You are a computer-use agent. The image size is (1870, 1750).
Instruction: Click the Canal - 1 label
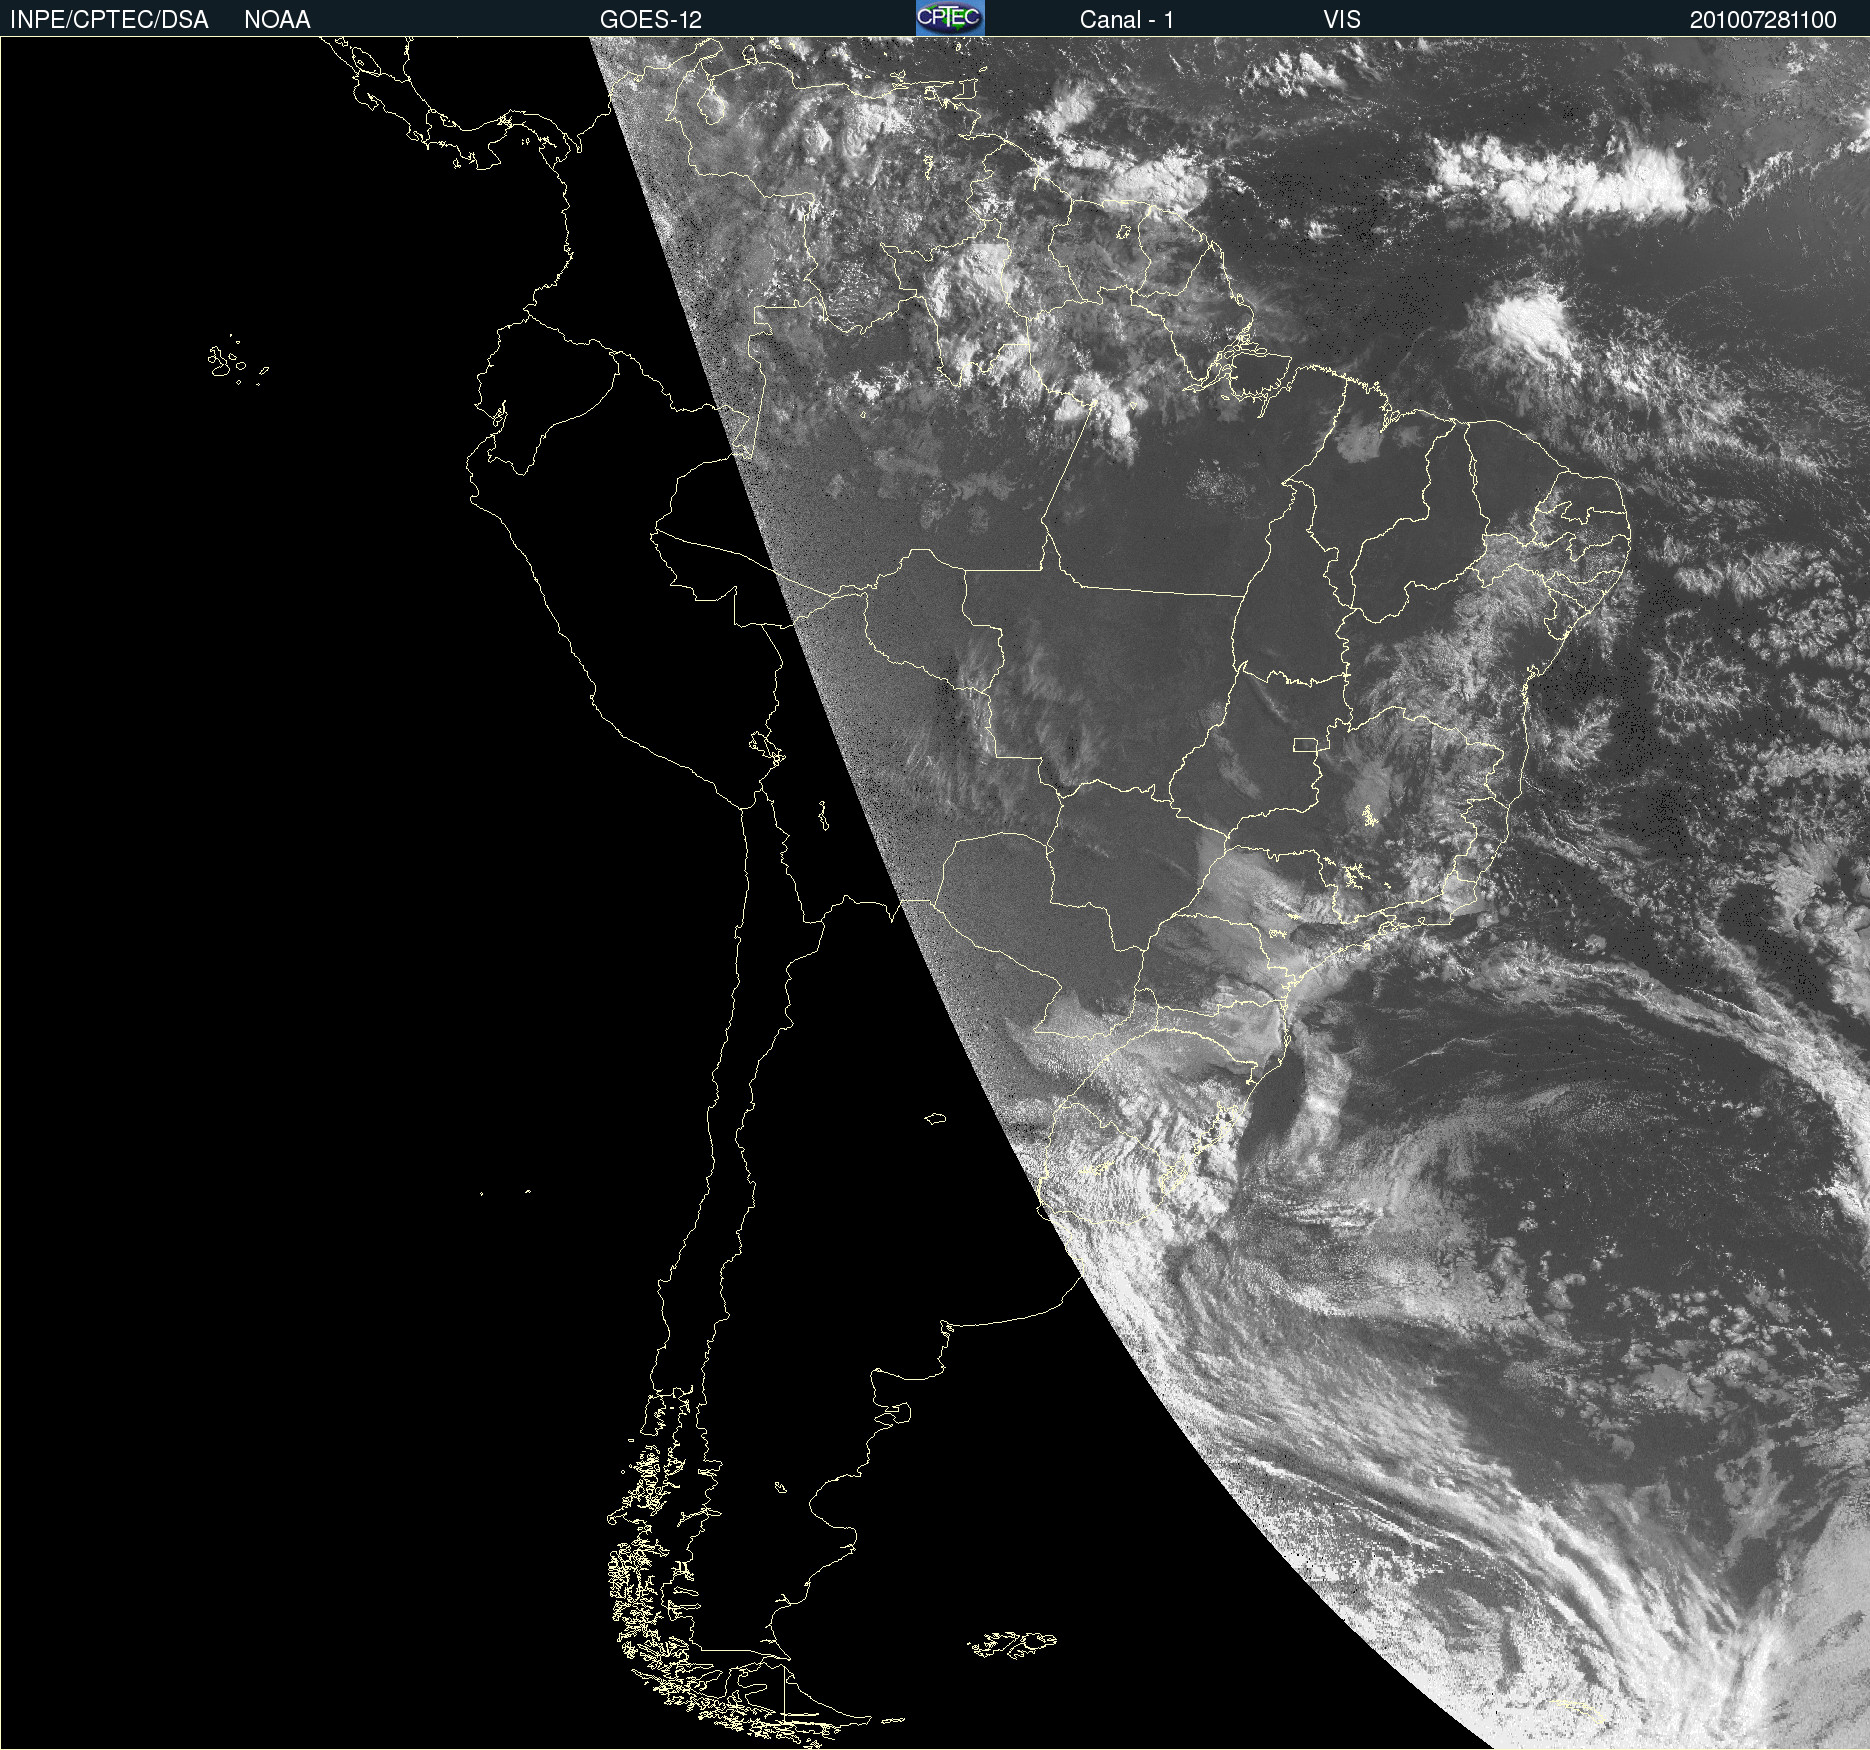pos(1127,20)
